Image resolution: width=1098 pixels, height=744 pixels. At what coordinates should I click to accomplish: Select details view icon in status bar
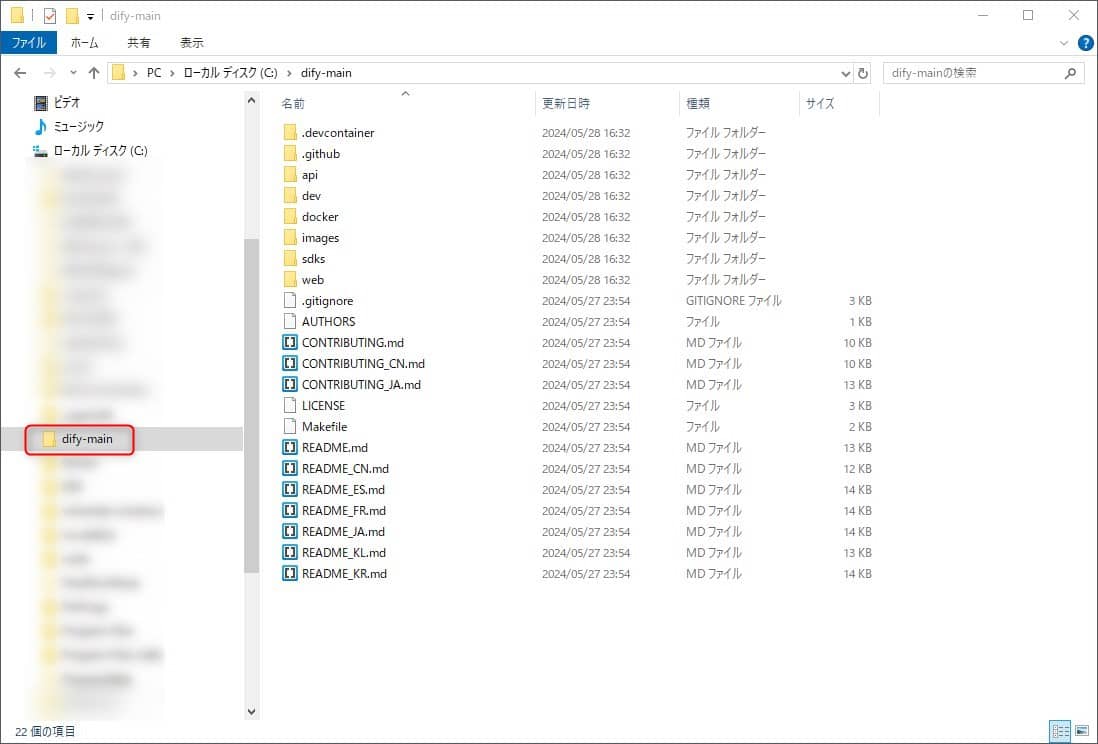pos(1060,731)
